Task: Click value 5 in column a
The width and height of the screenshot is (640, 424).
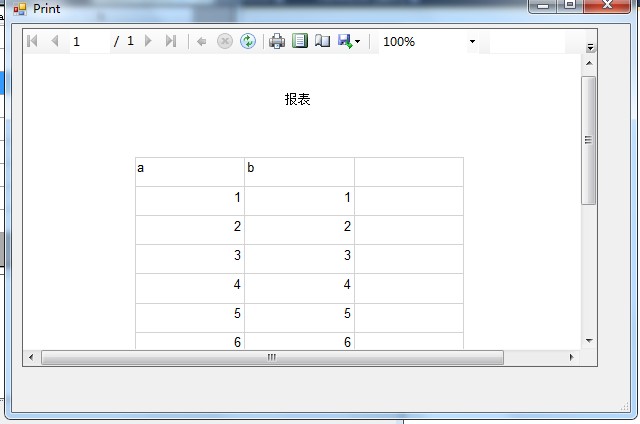Action: tap(237, 313)
